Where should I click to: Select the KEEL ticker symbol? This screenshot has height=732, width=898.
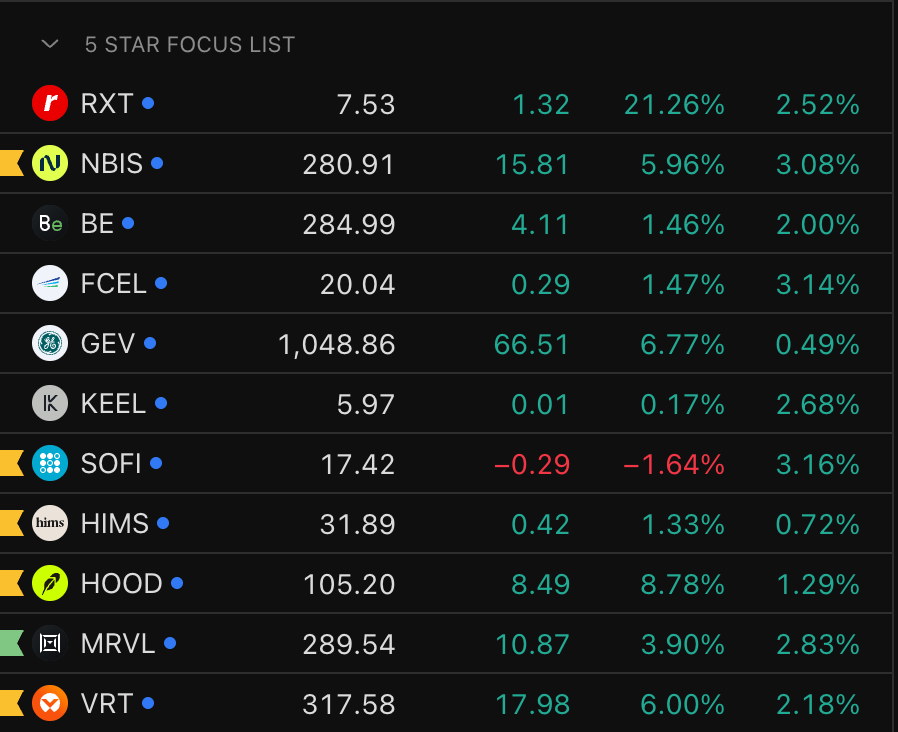pos(113,404)
